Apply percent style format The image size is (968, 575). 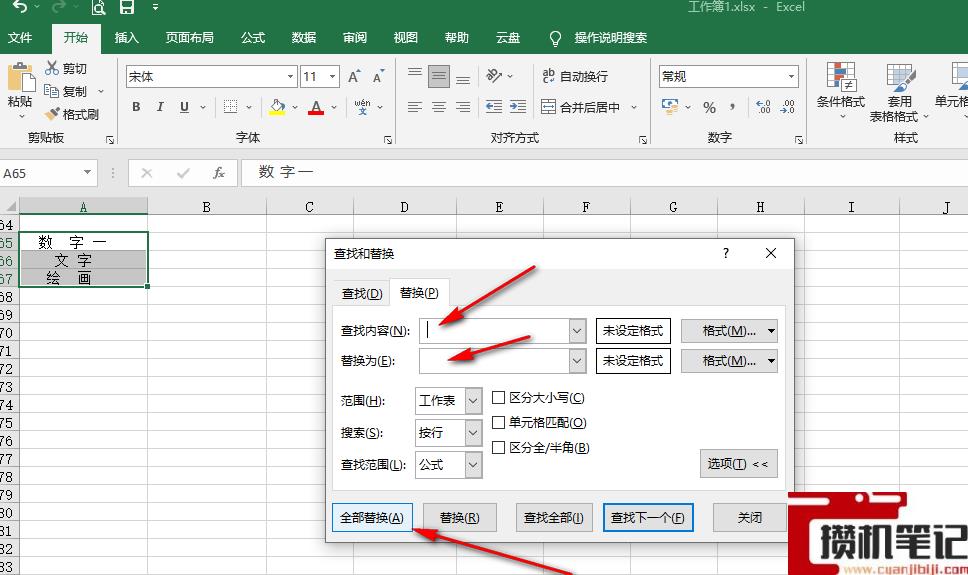[x=709, y=107]
